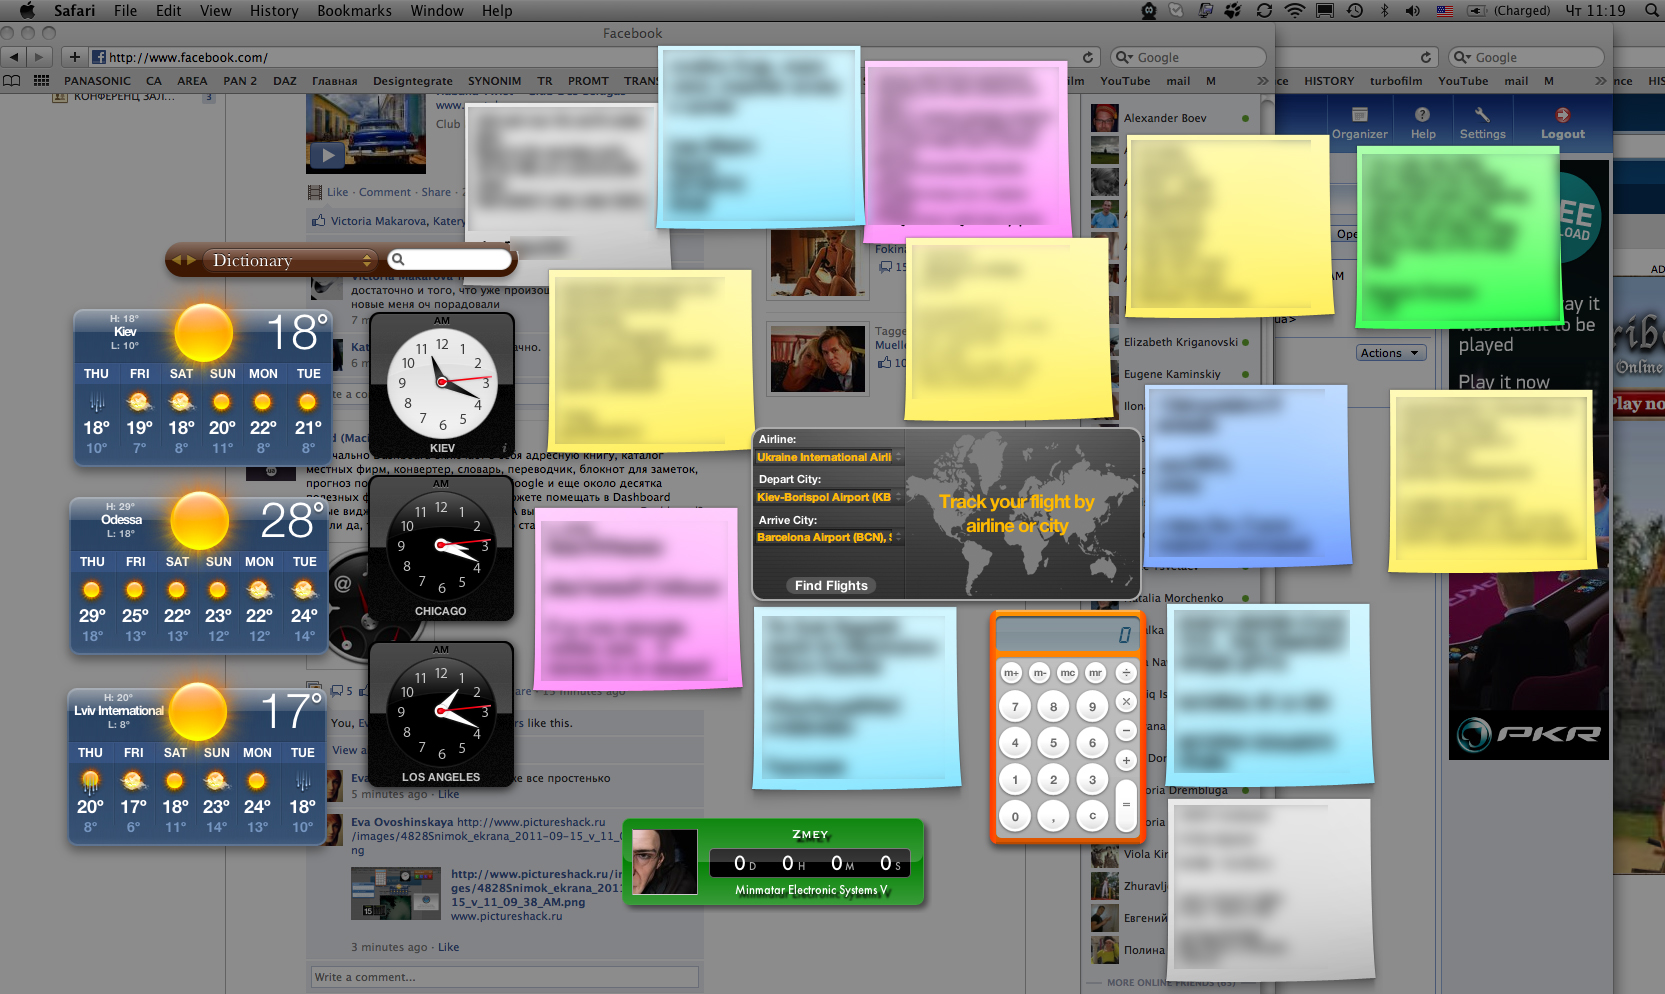Open the View menu
Viewport: 1665px width, 994px height.
click(x=215, y=11)
